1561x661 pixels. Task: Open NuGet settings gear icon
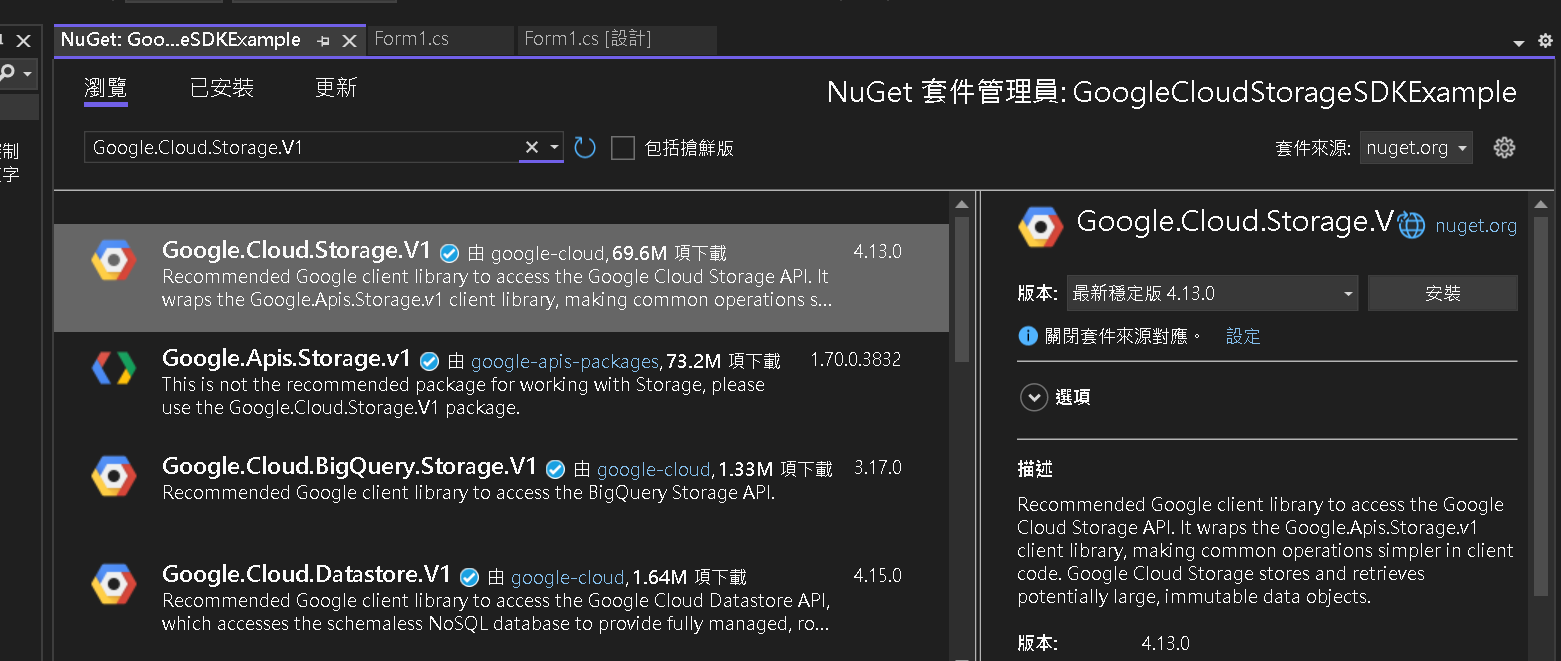tap(1504, 148)
